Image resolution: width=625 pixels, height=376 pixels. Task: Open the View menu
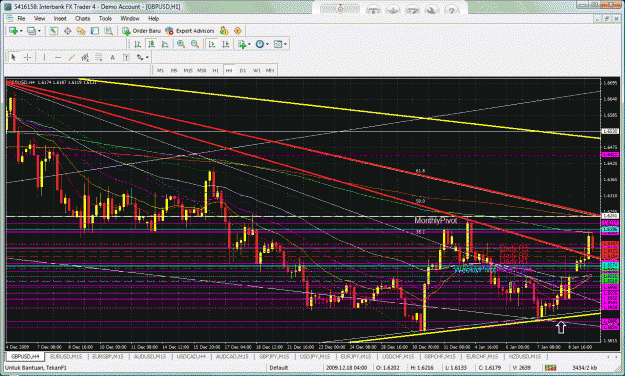pos(39,18)
